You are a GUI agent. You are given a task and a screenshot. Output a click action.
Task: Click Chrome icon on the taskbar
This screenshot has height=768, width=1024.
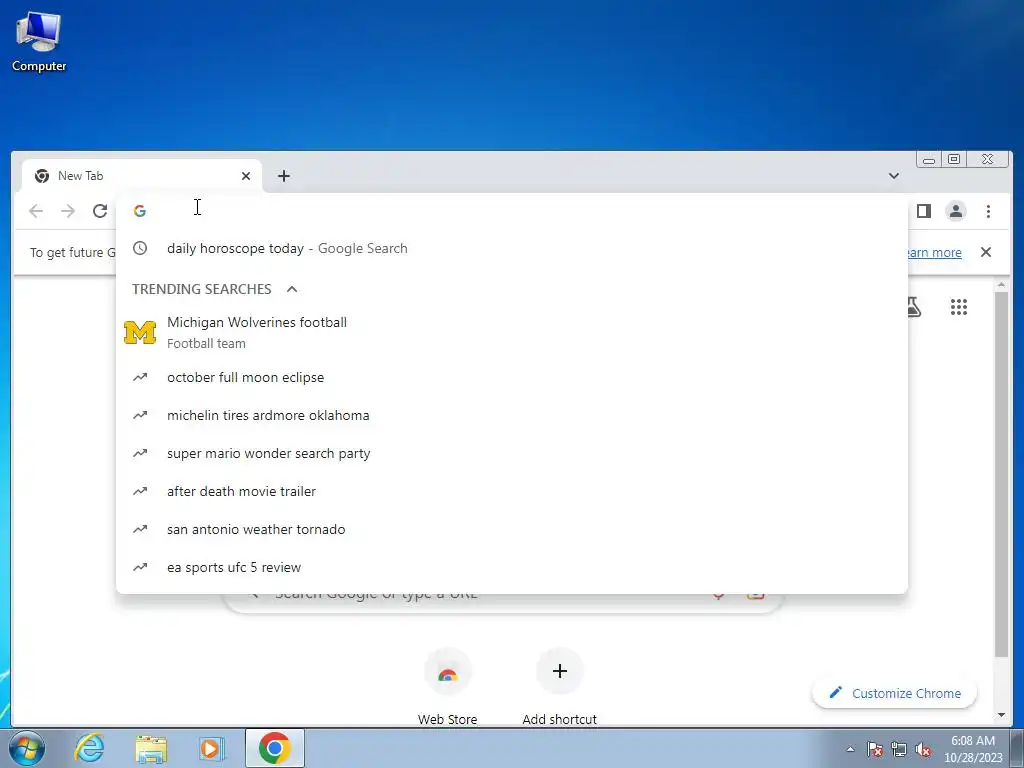pyautogui.click(x=274, y=748)
